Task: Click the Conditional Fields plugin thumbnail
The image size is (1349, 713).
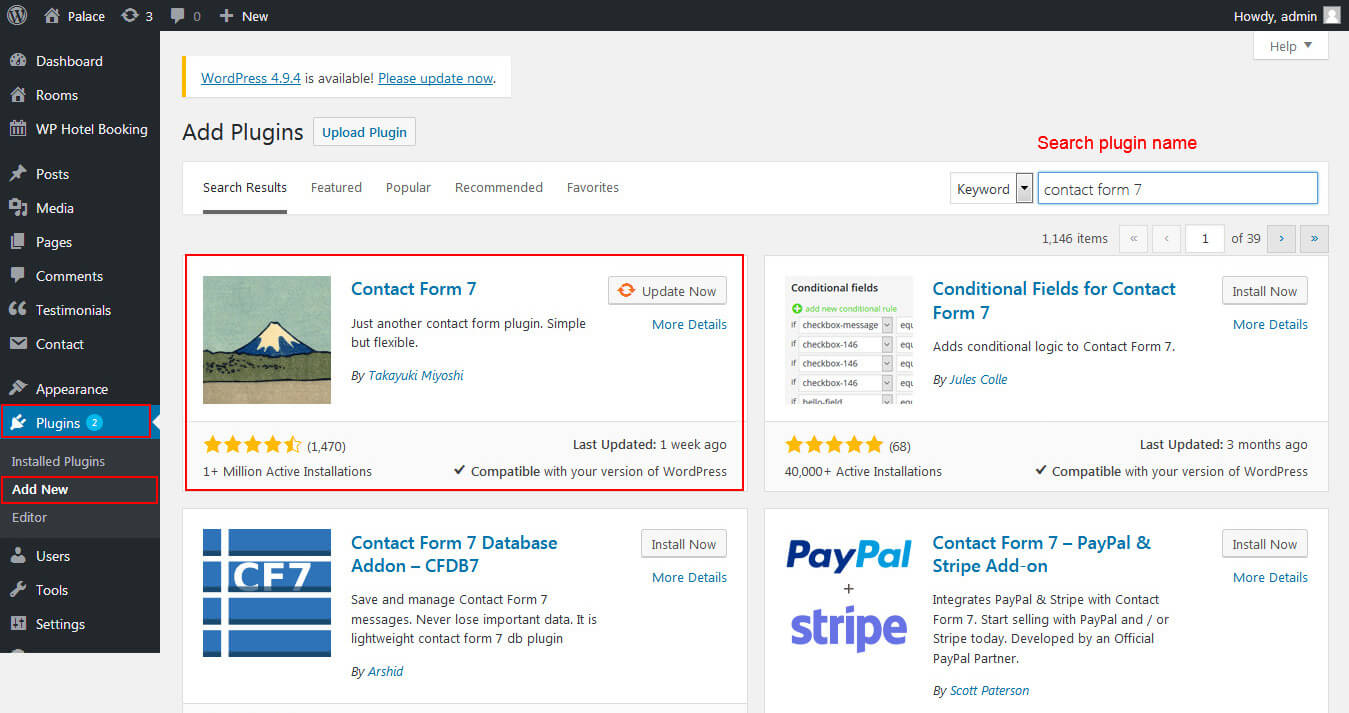Action: coord(849,340)
